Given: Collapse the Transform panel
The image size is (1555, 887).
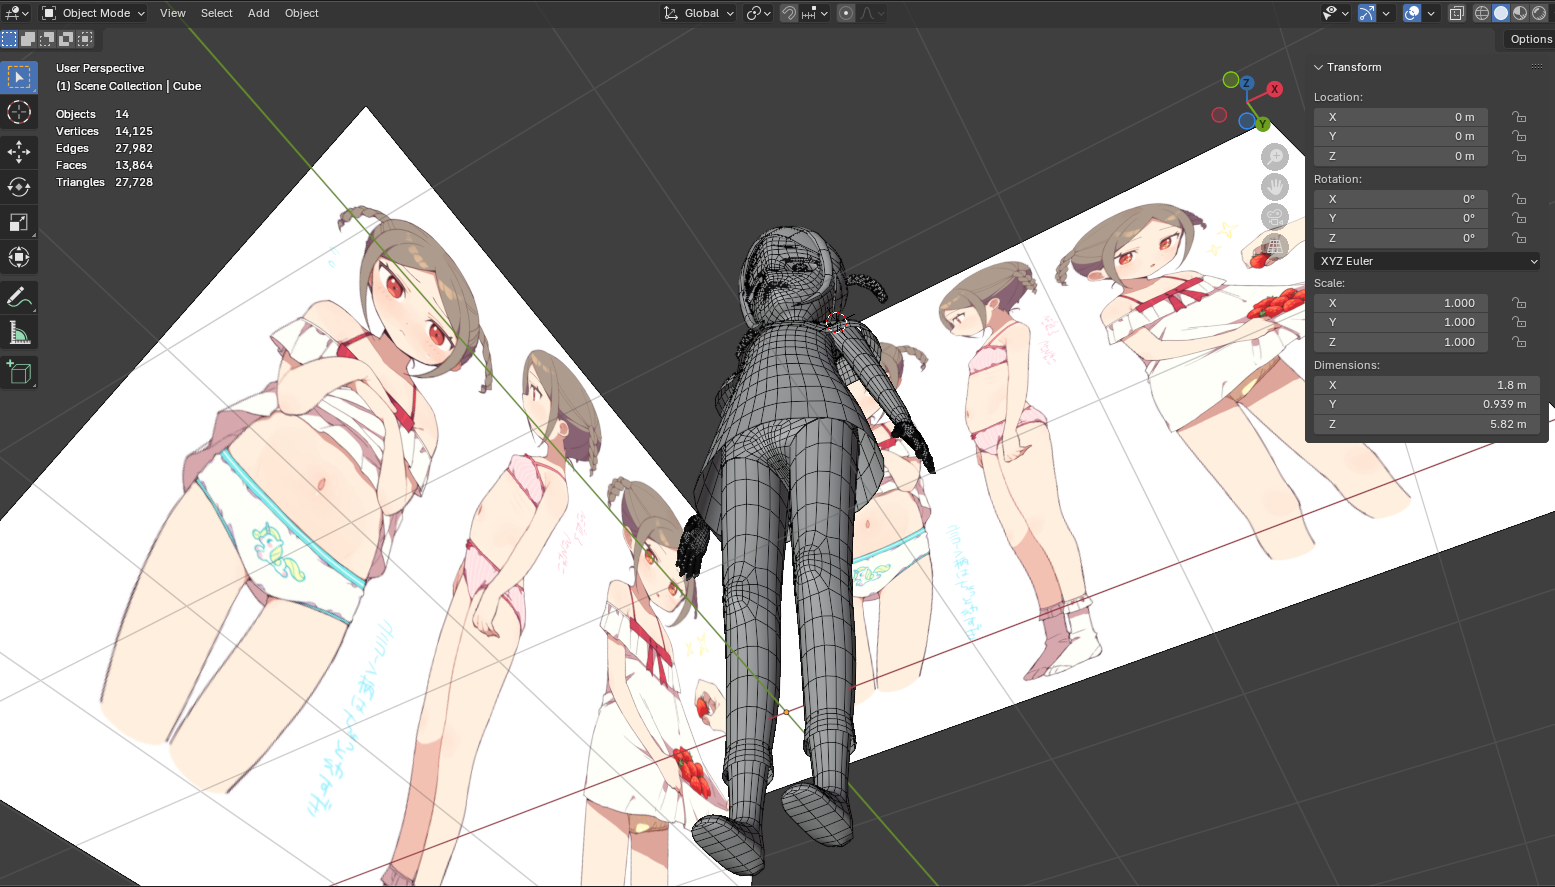Looking at the screenshot, I should (x=1318, y=67).
